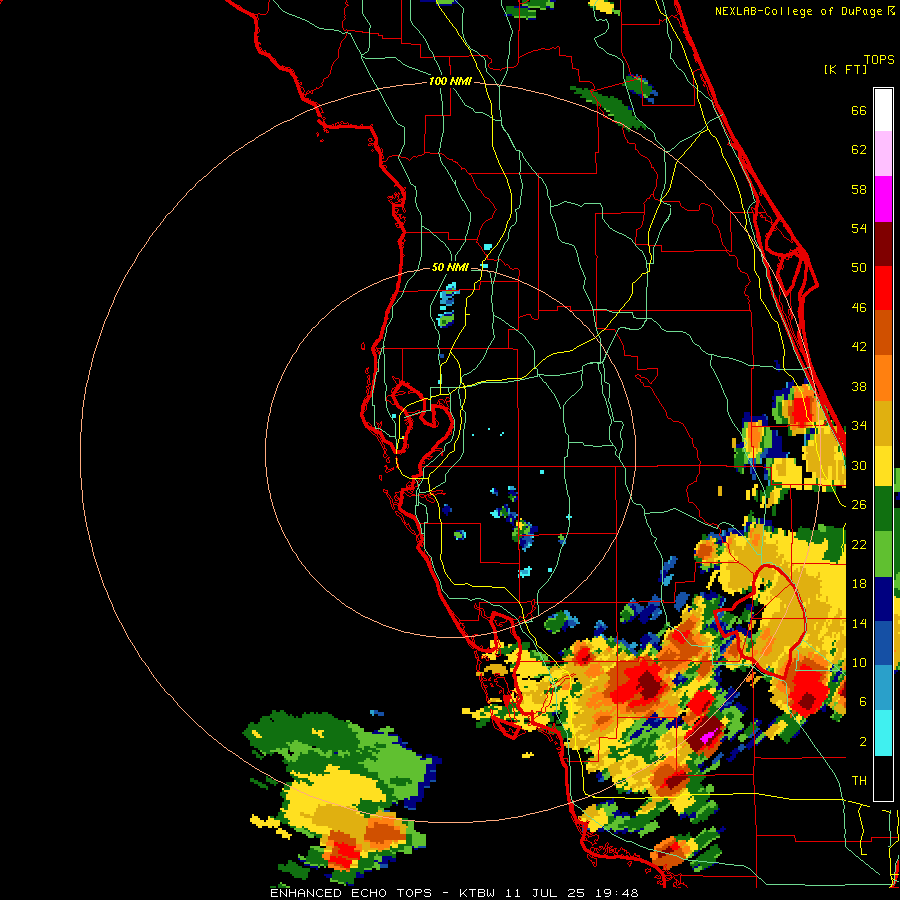The image size is (900, 900).
Task: Click the [K FT] units label
Action: (x=845, y=69)
